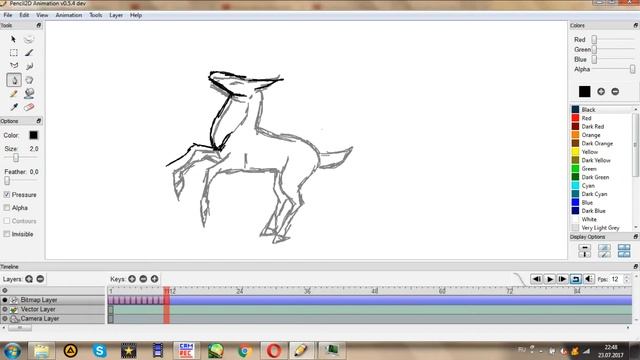Play the animation
The image size is (640, 360).
(x=550, y=279)
